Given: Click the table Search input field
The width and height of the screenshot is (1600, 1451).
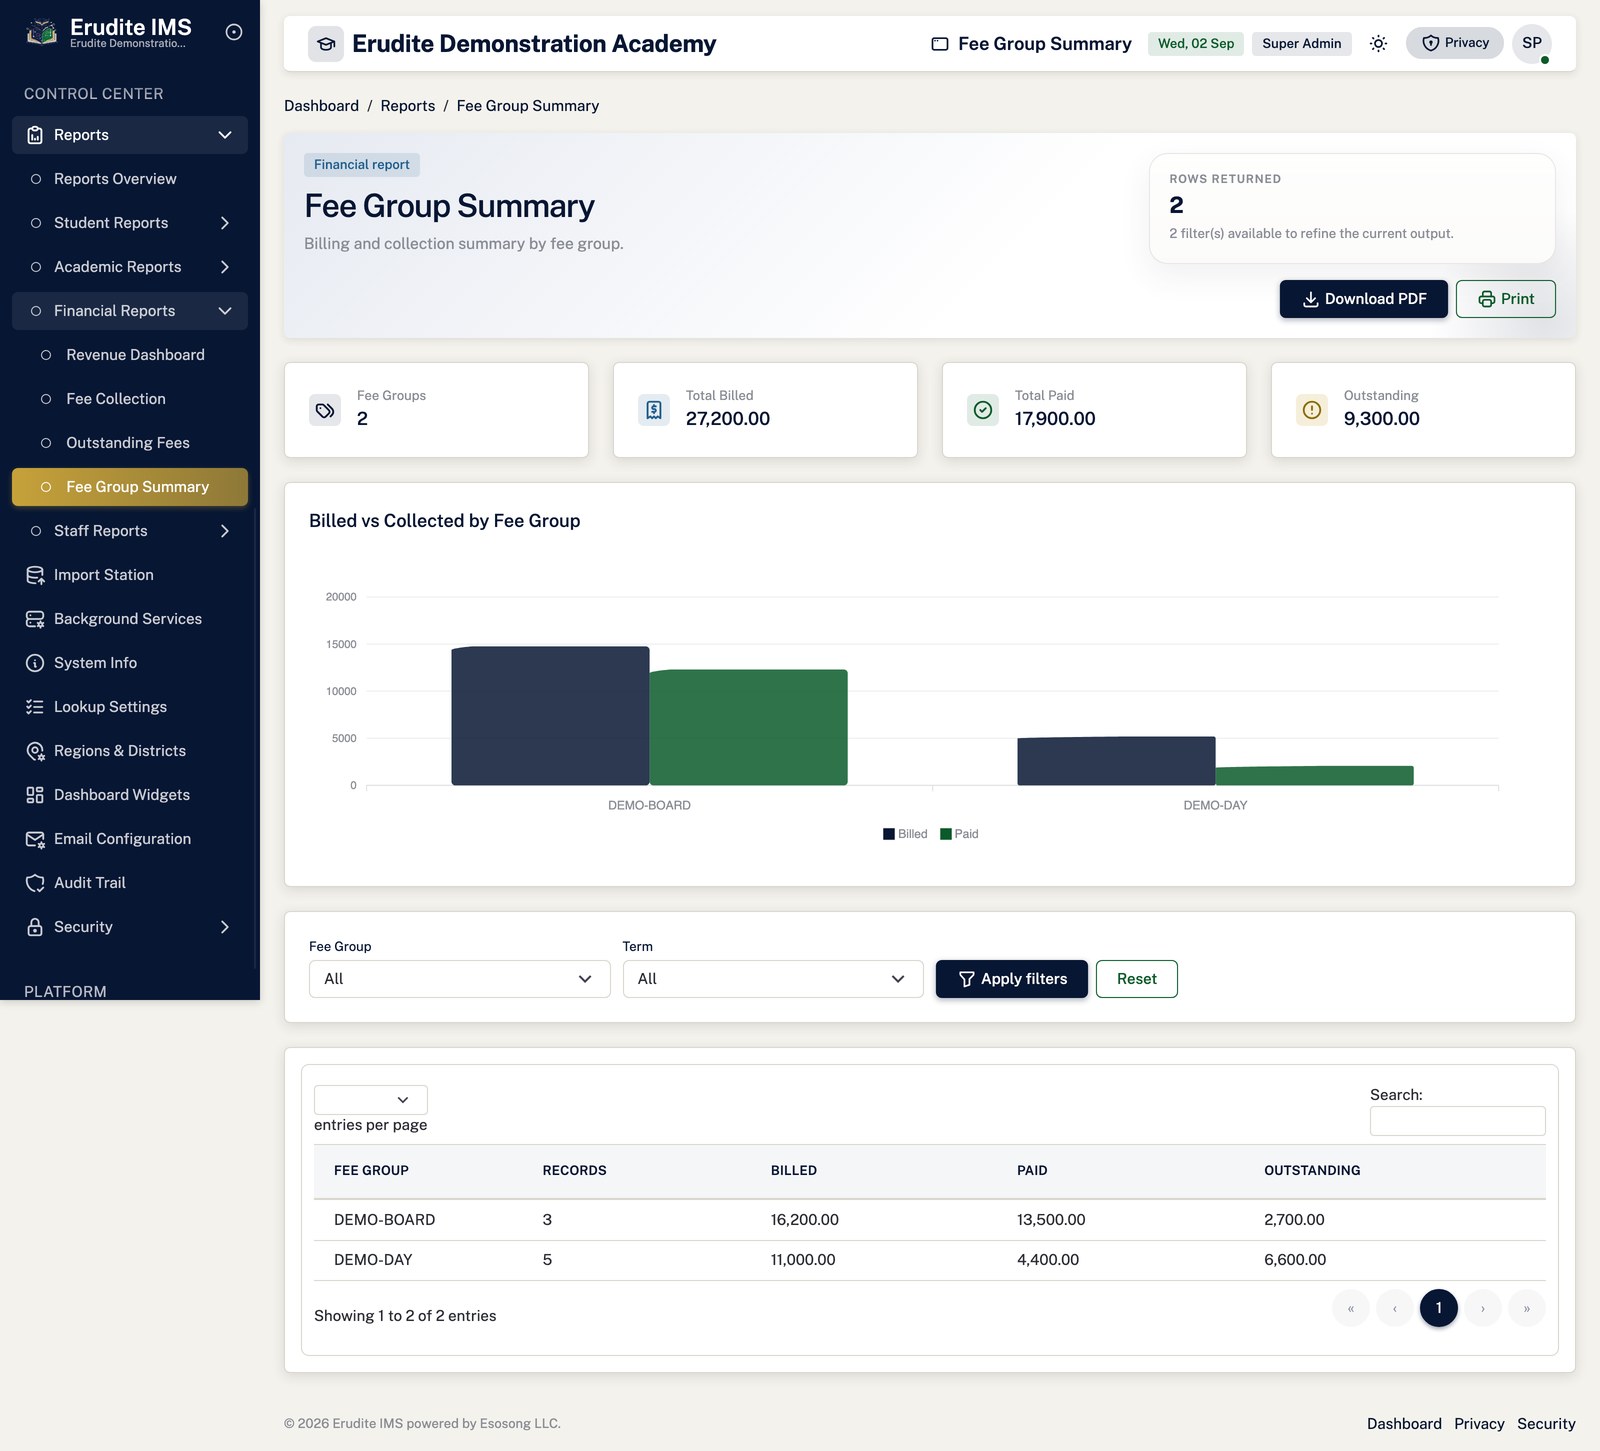Looking at the screenshot, I should pyautogui.click(x=1458, y=1121).
